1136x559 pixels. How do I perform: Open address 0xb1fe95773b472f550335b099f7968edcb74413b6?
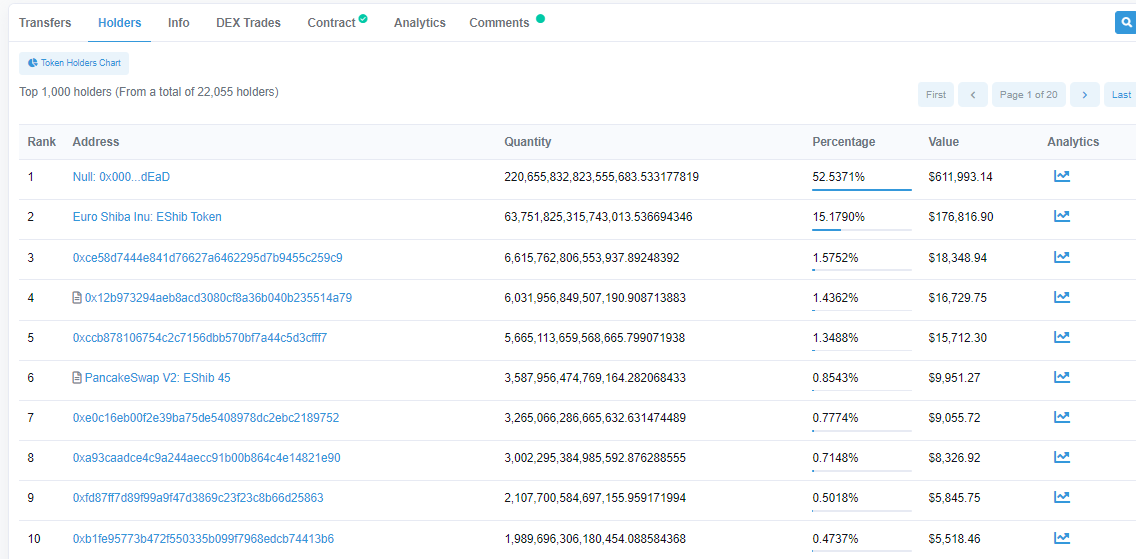[x=204, y=539]
